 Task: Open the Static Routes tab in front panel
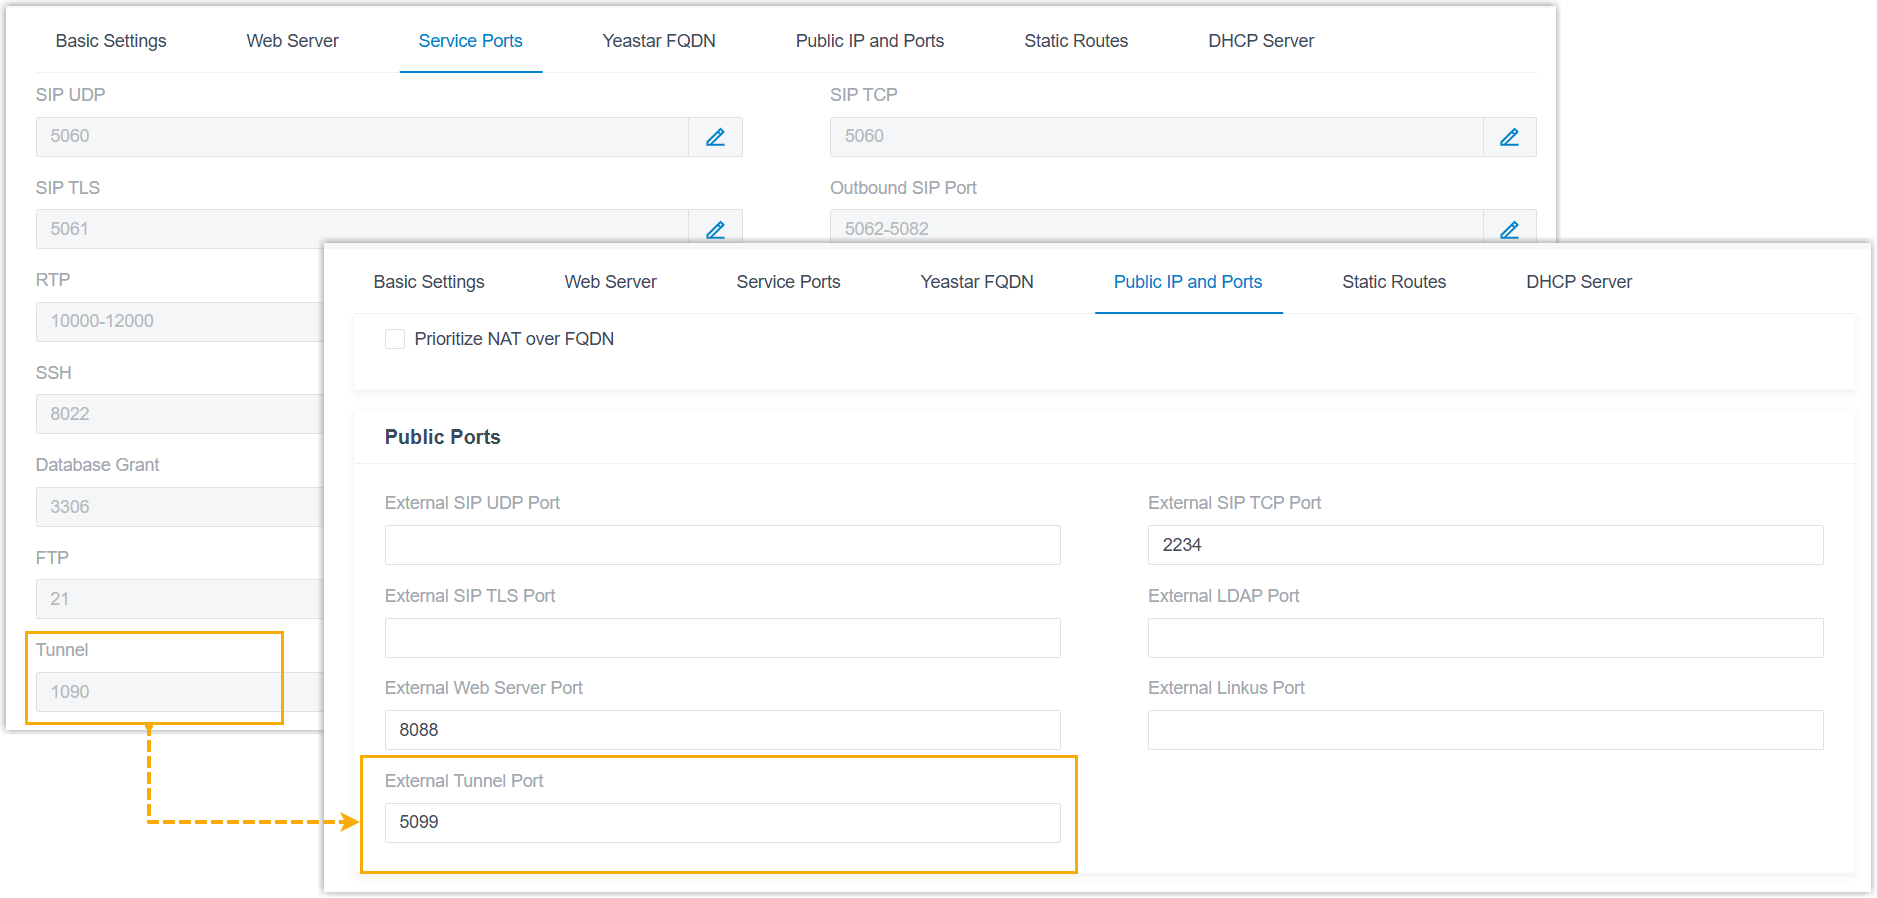coord(1393,282)
